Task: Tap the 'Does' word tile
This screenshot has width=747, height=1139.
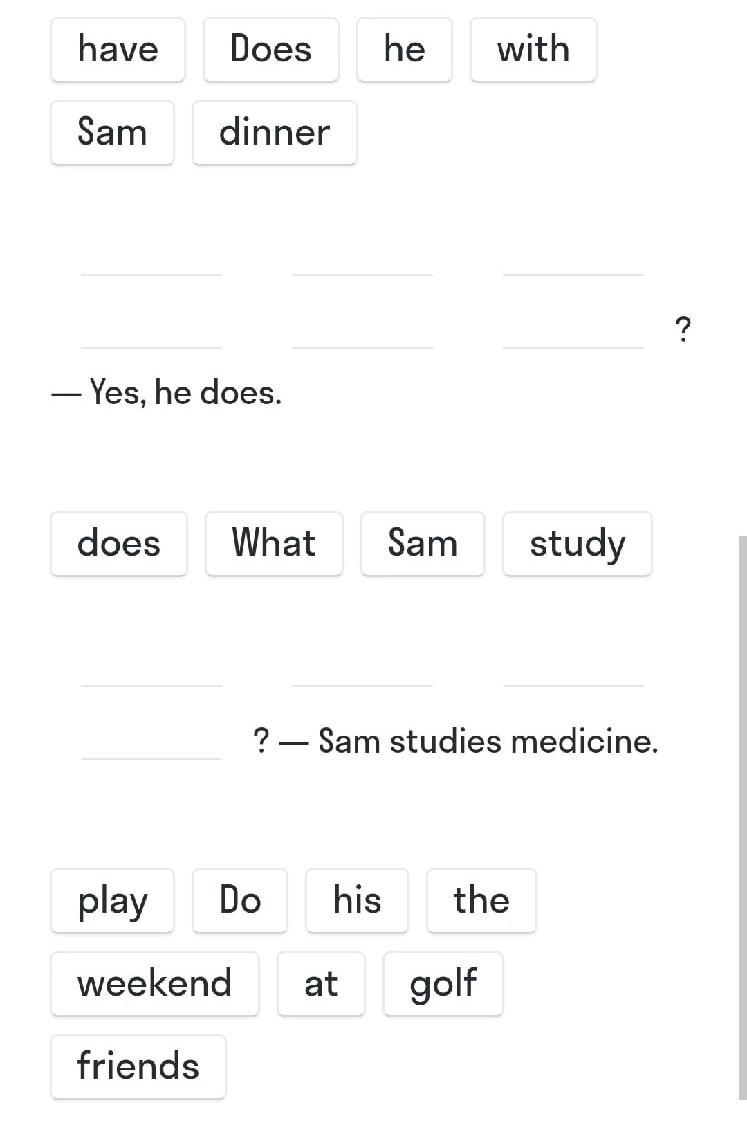Action: 271,50
